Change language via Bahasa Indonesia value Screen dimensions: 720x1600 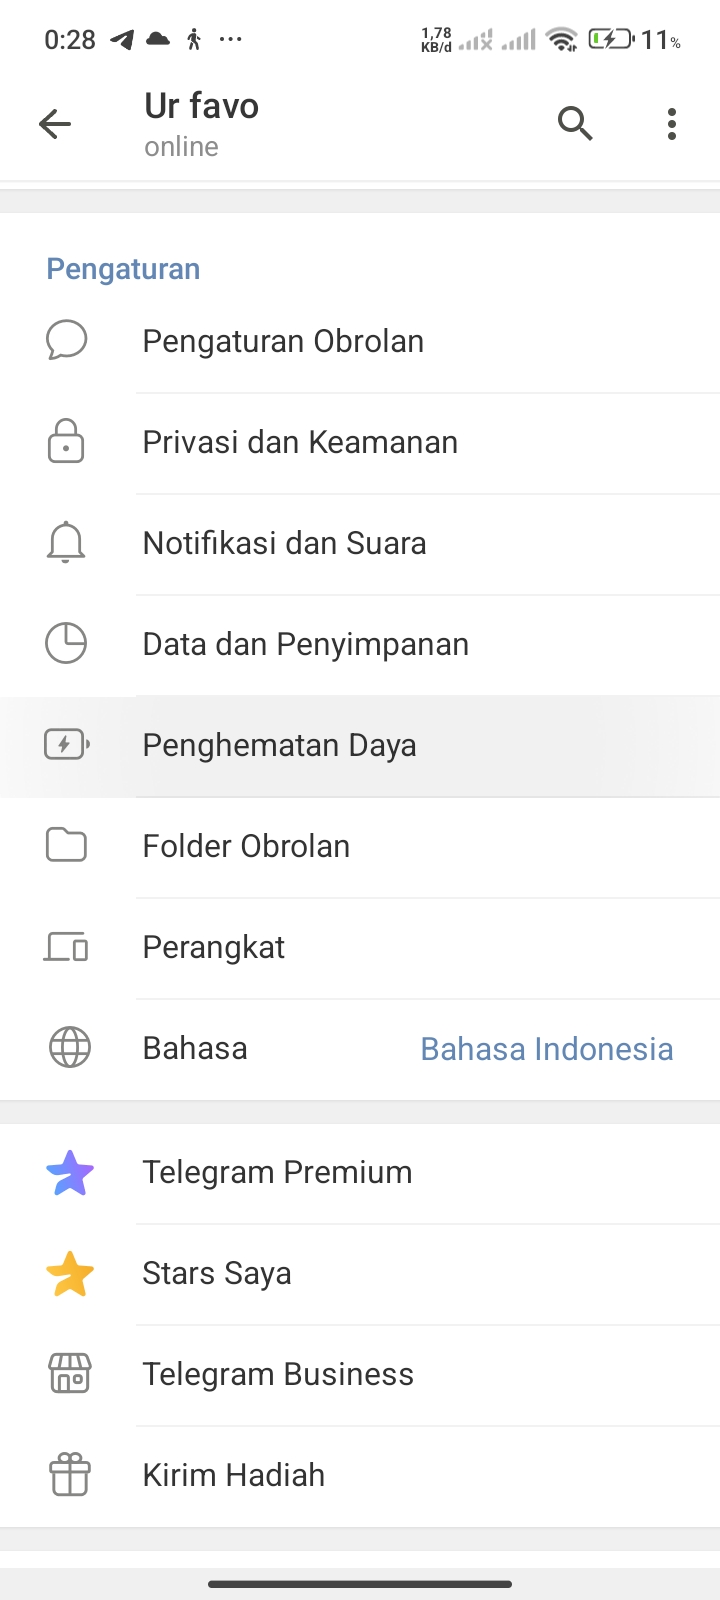tap(546, 1049)
